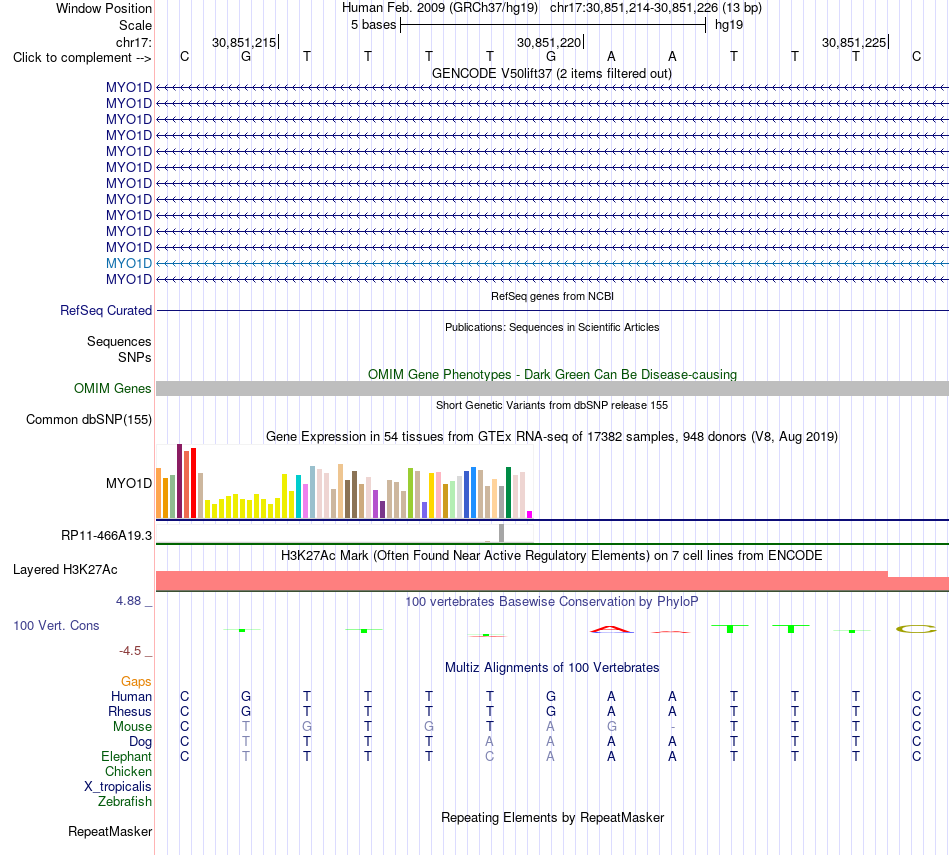The width and height of the screenshot is (950, 855).
Task: Select the 'Zebrafish' species row label
Action: tap(125, 801)
